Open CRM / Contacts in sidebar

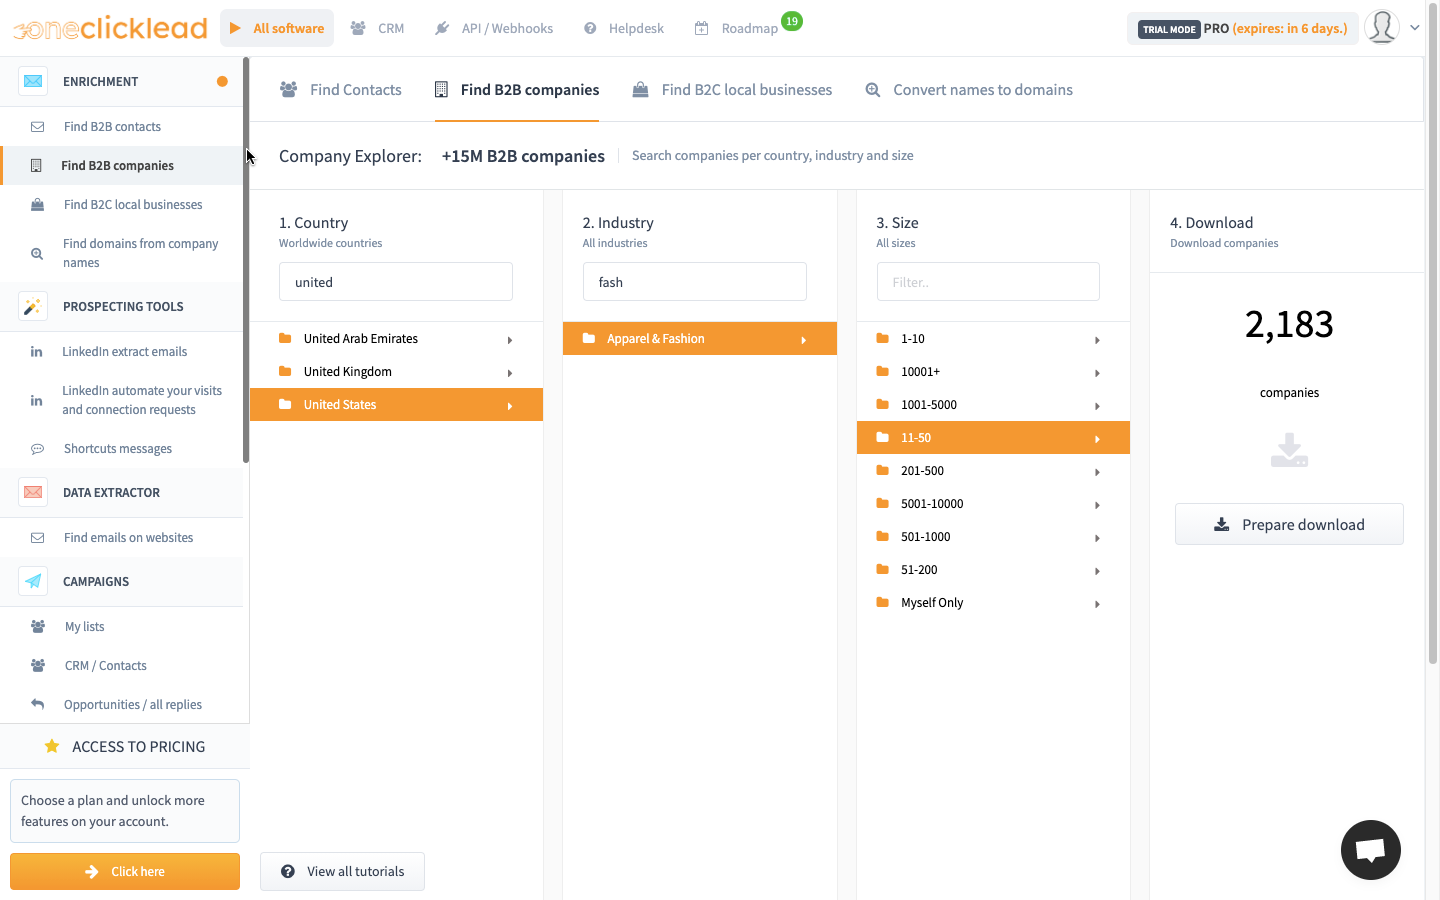tap(122, 666)
